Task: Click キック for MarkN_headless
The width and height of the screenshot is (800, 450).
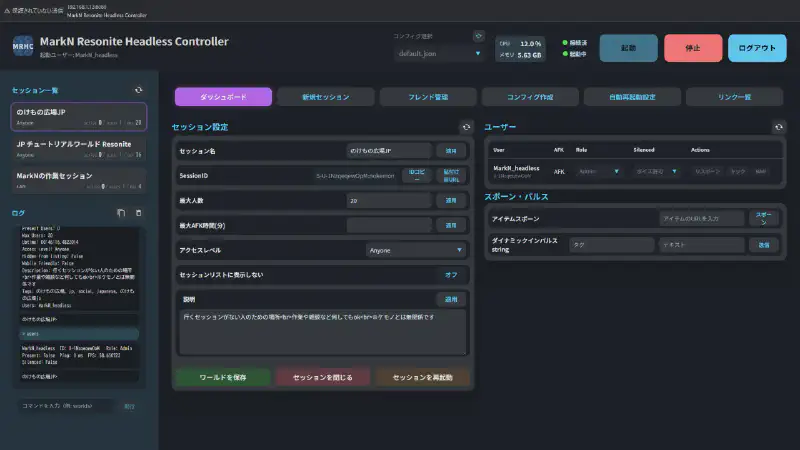Action: click(737, 171)
